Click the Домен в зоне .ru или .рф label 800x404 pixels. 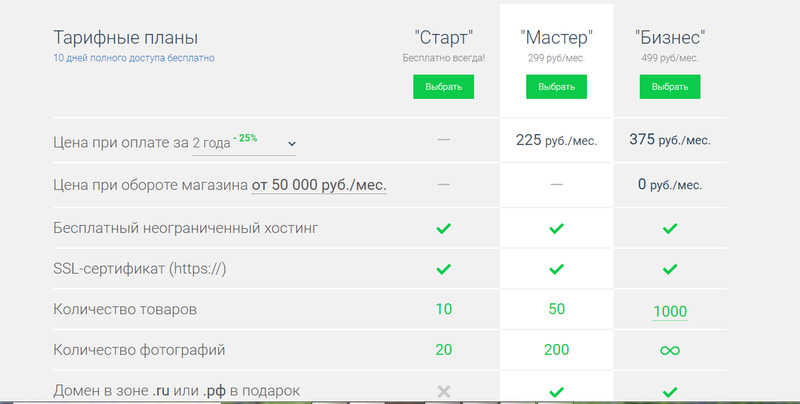pos(177,391)
